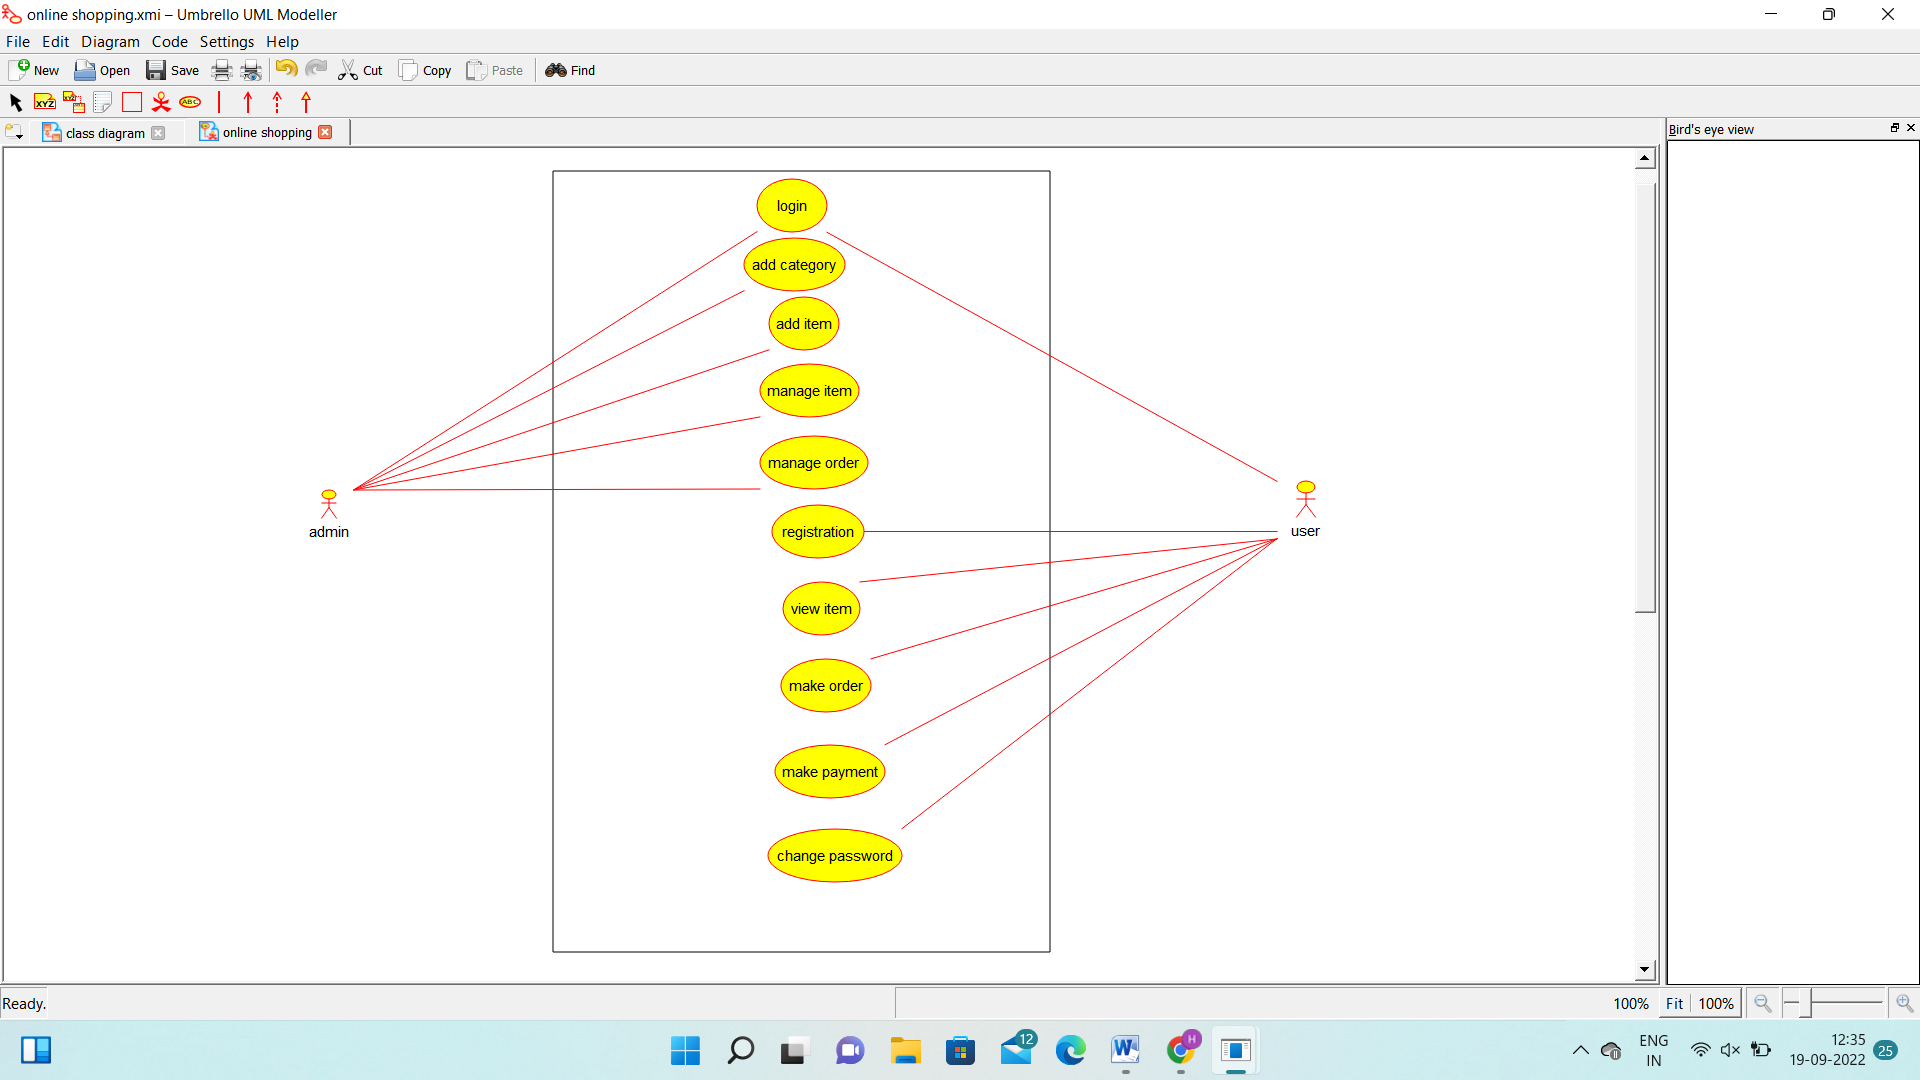Choose the Note tool icon
This screenshot has width=1920, height=1080.
102,102
